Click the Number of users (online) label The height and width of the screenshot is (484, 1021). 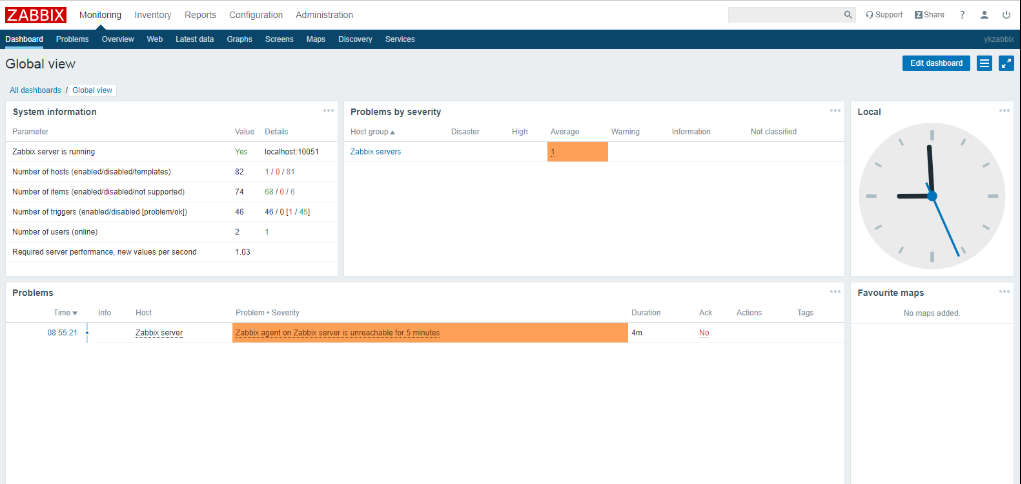tap(55, 232)
